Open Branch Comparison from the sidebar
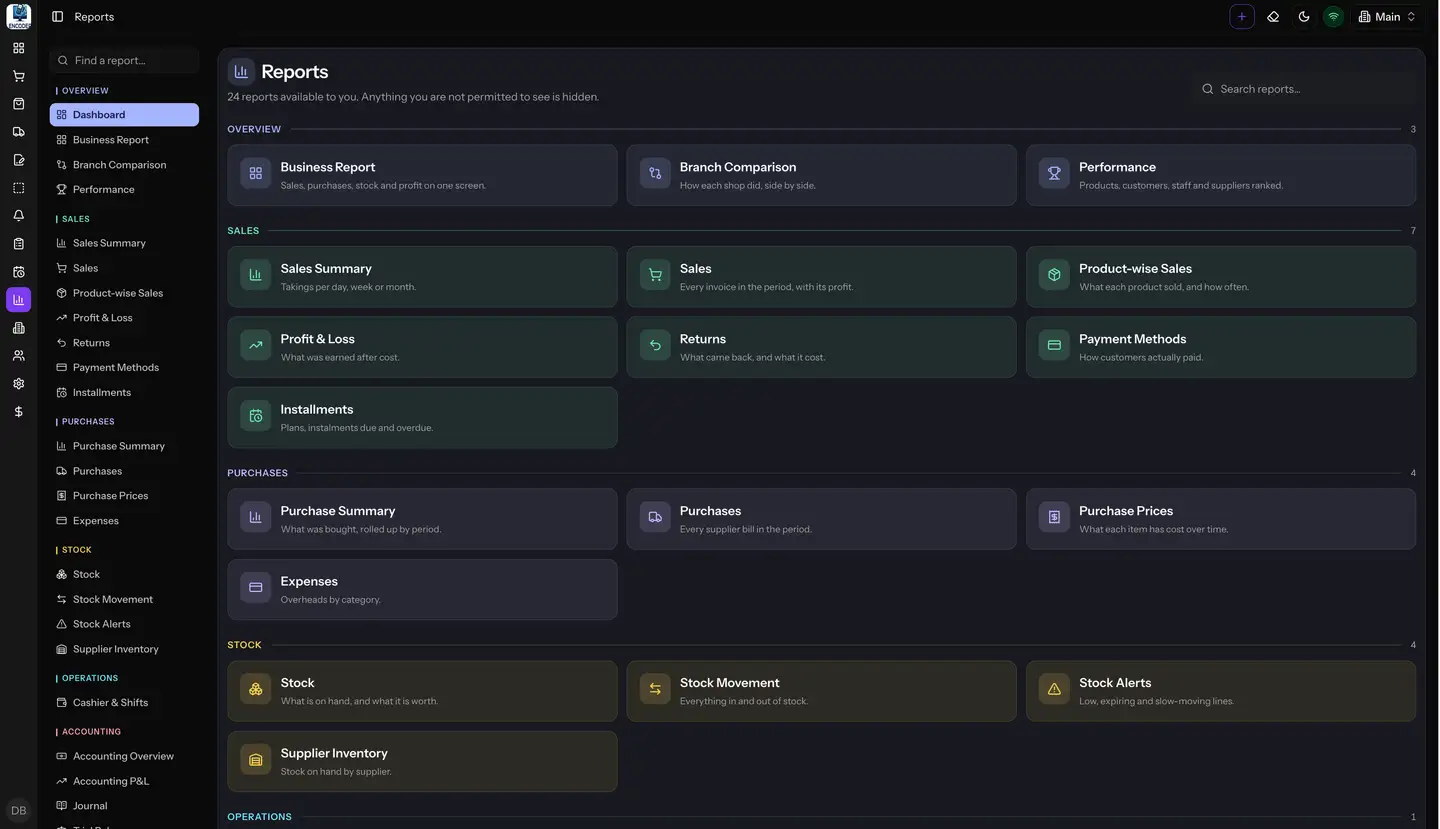The image size is (1440, 829). 124,165
